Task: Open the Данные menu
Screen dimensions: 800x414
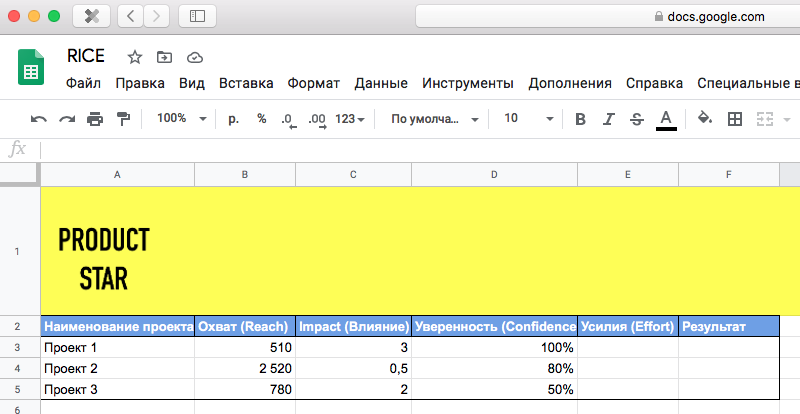Action: 381,83
